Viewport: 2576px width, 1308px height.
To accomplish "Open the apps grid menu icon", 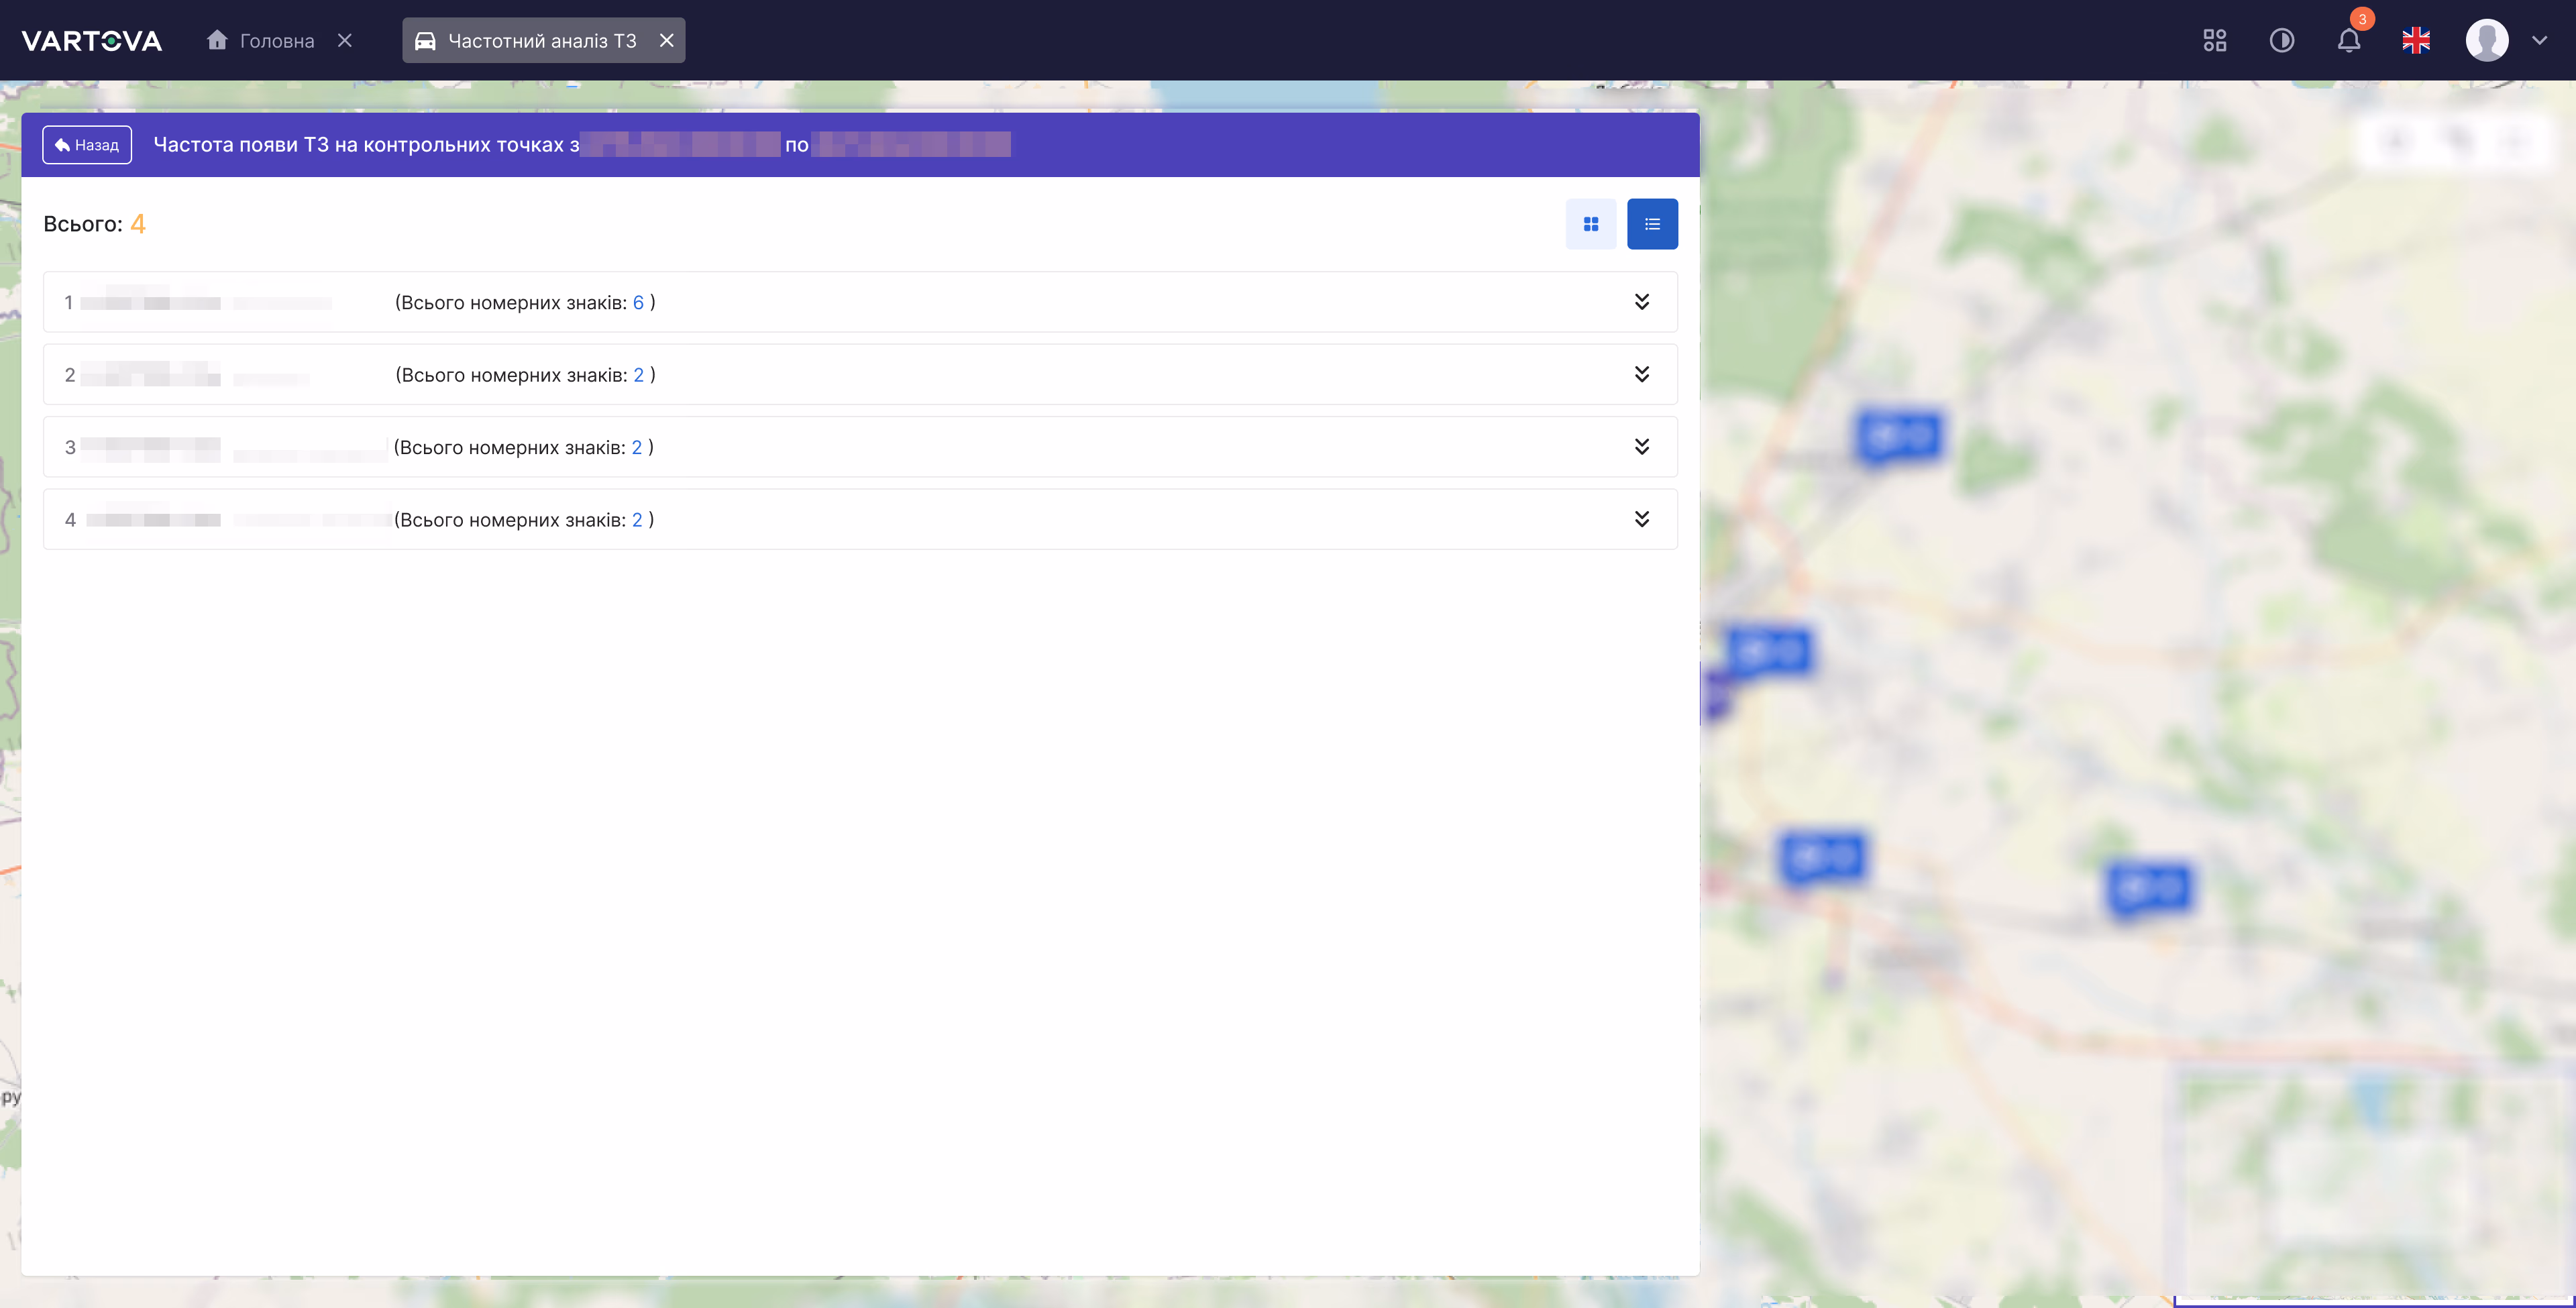I will coord(2215,40).
